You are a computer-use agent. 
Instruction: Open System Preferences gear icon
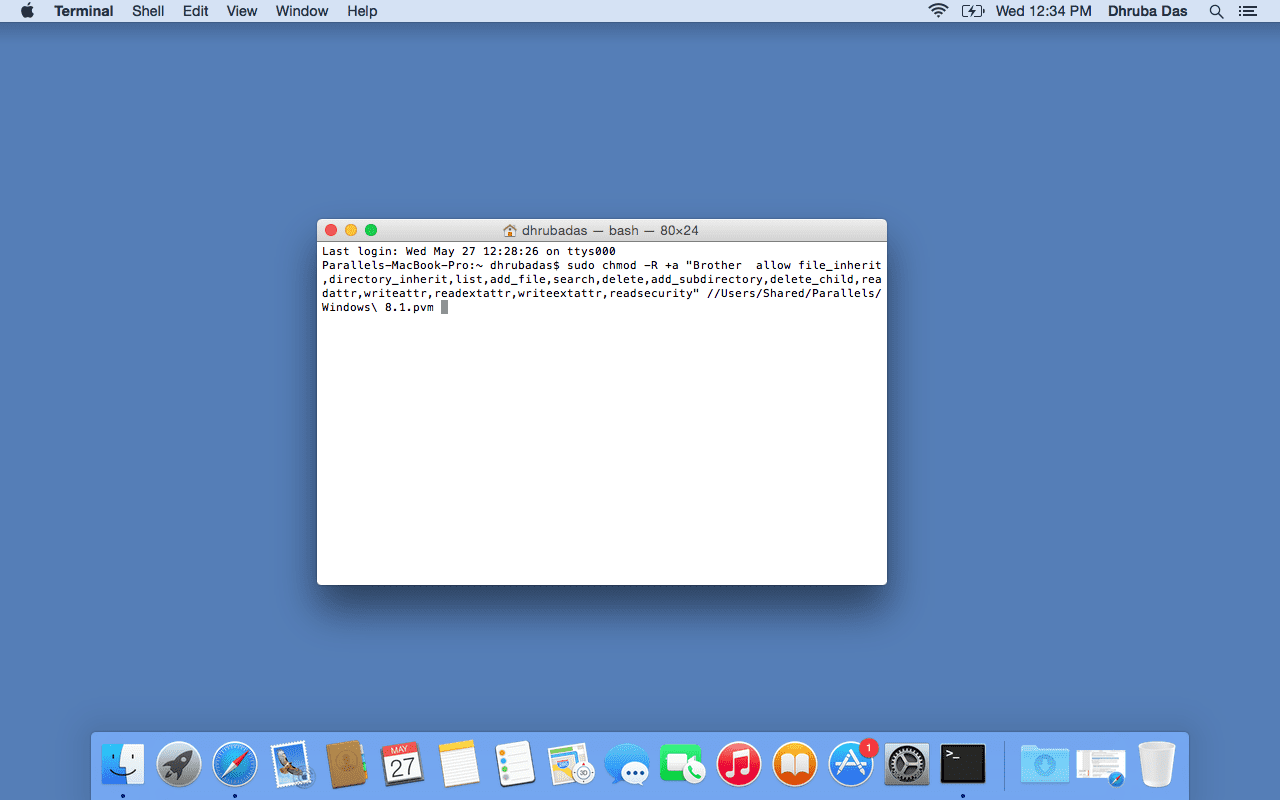pyautogui.click(x=907, y=766)
